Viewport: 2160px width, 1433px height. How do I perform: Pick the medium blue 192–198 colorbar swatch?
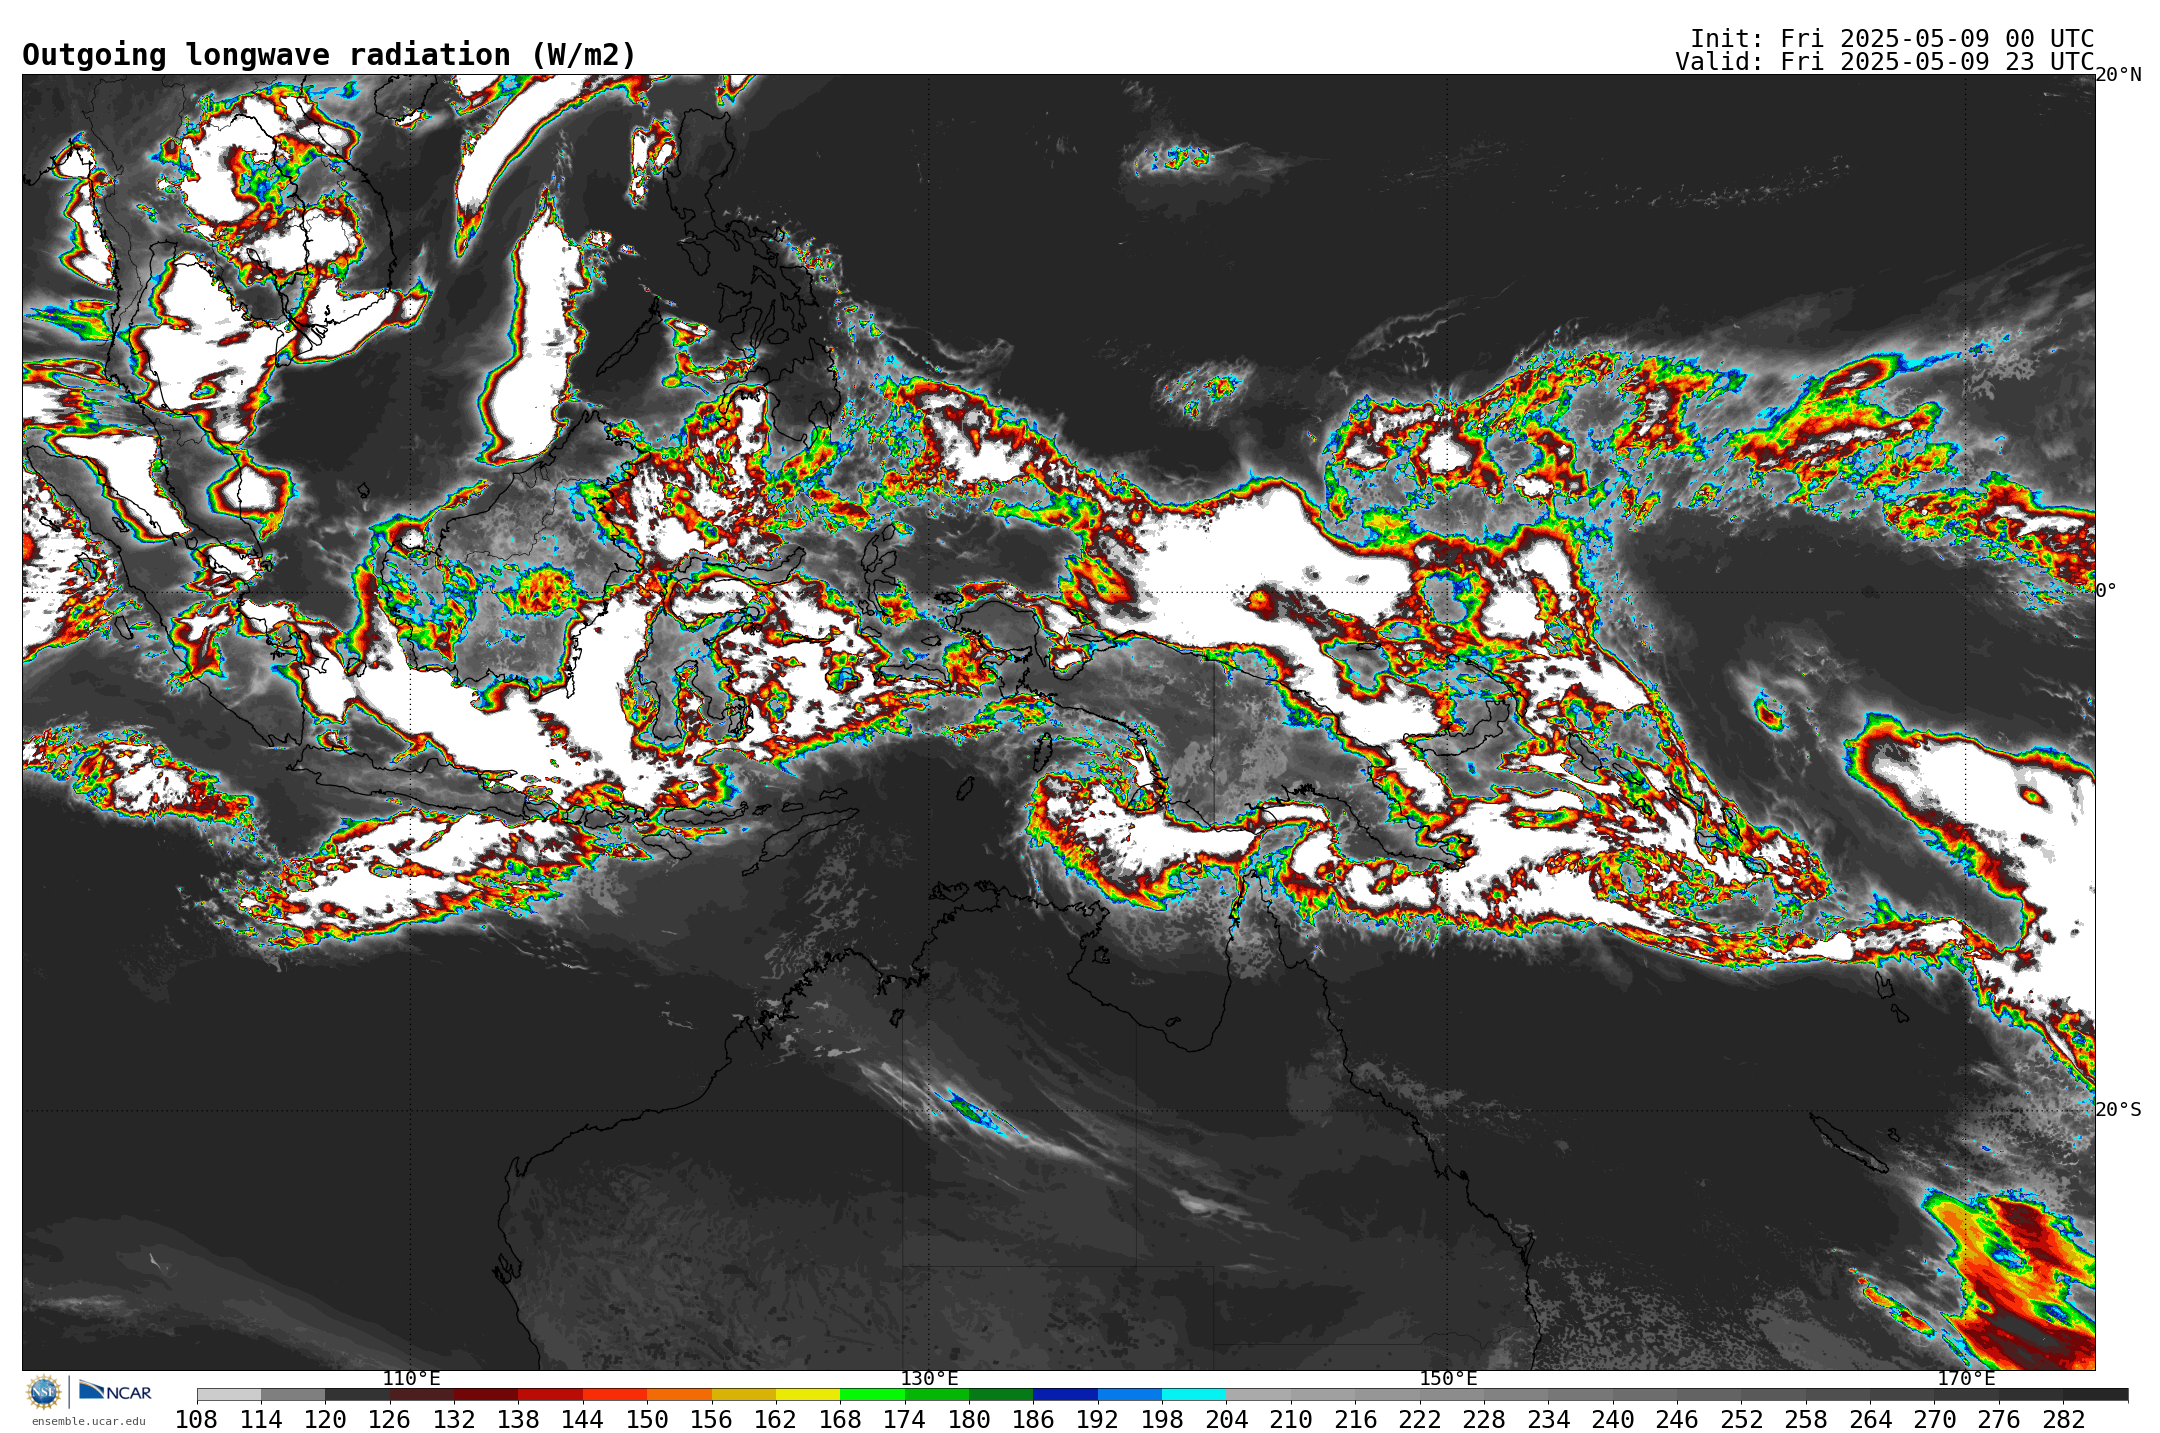[1130, 1395]
